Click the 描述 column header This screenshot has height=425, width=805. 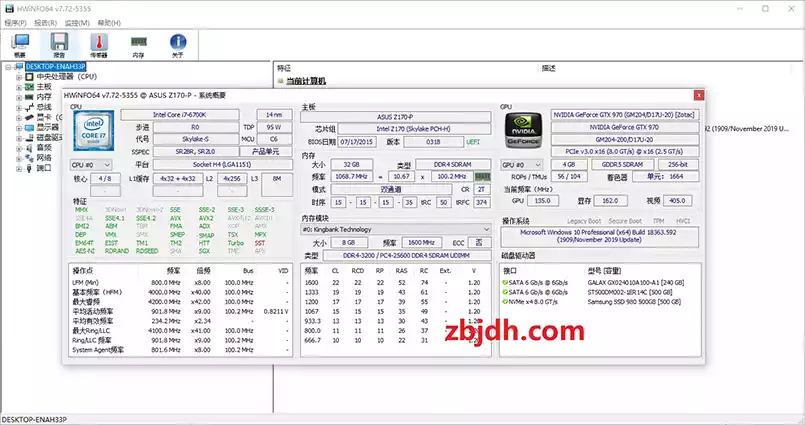(x=549, y=68)
